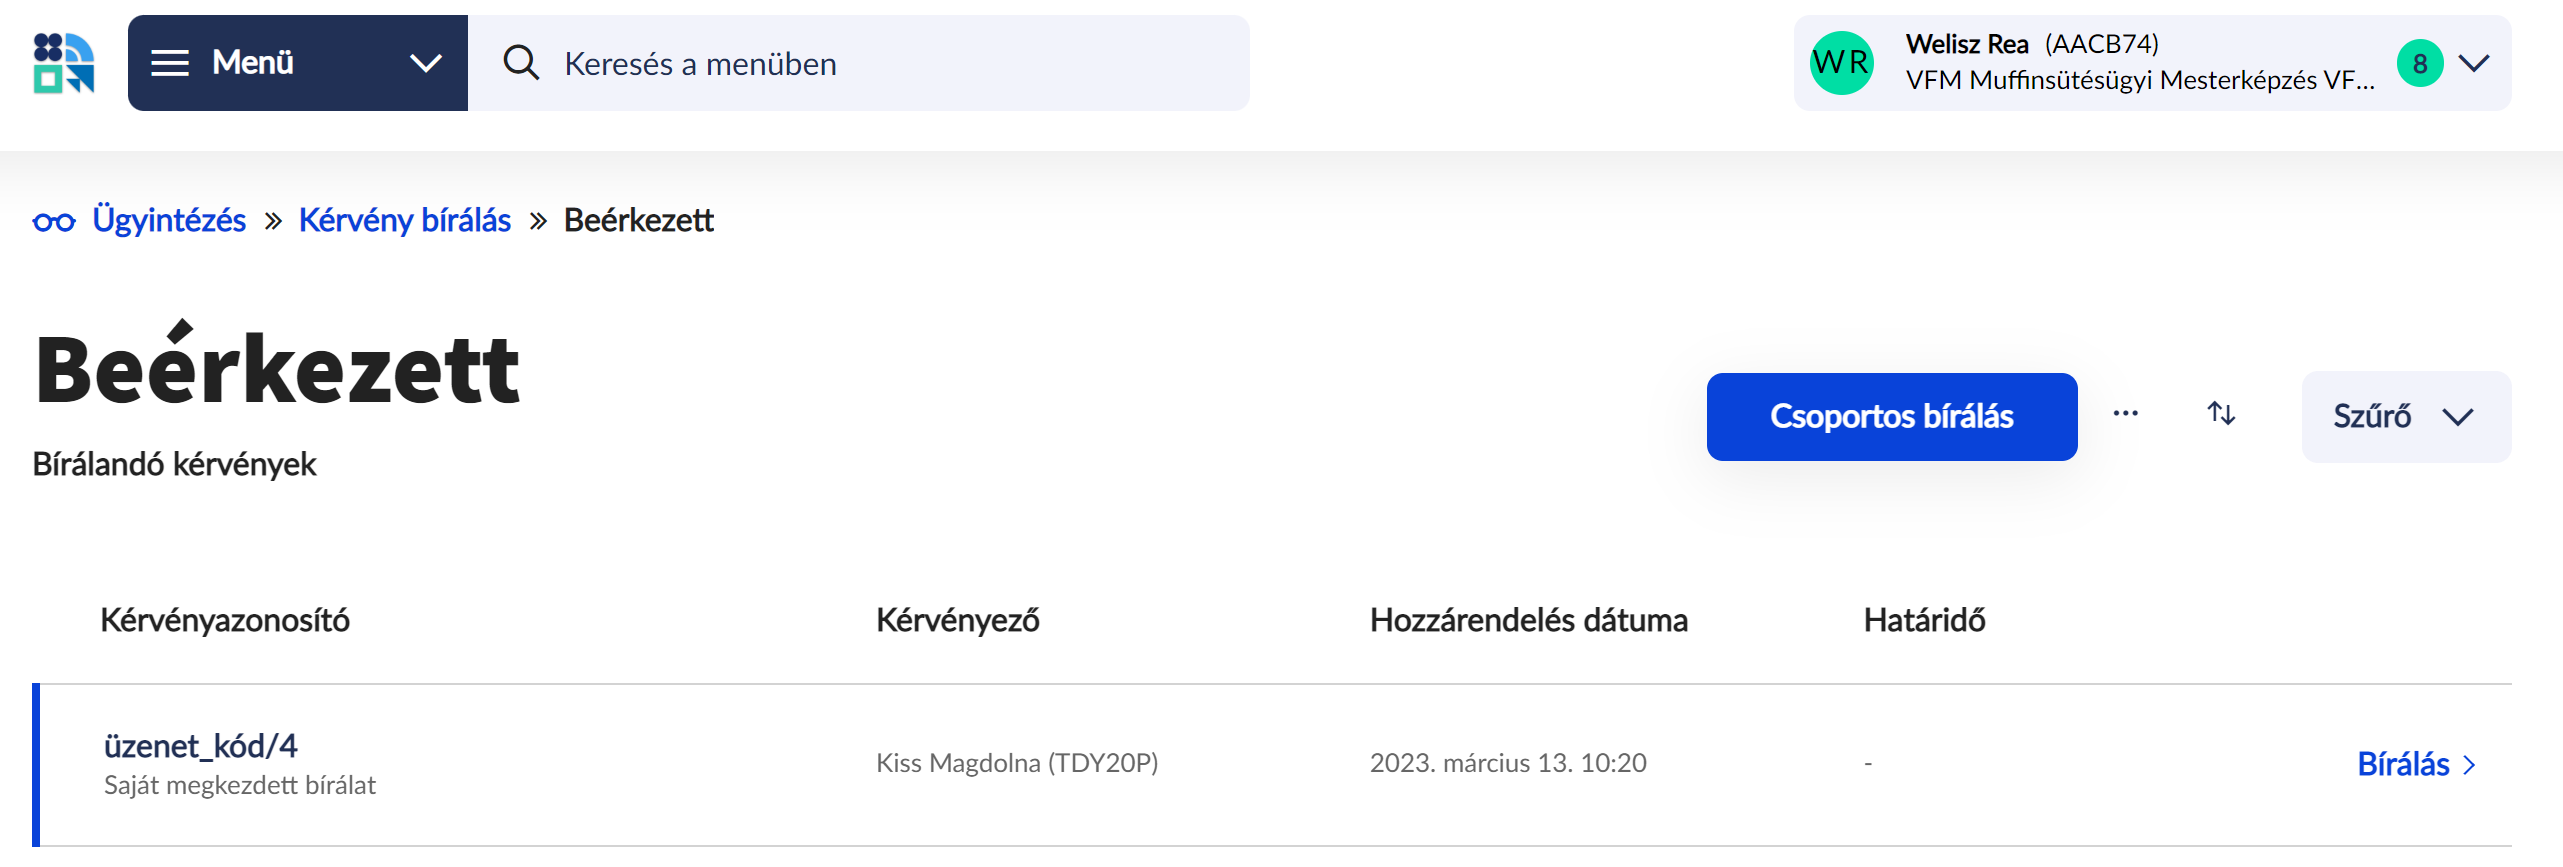Expand the Menü dropdown chevron
Image resolution: width=2563 pixels, height=867 pixels.
coord(426,62)
